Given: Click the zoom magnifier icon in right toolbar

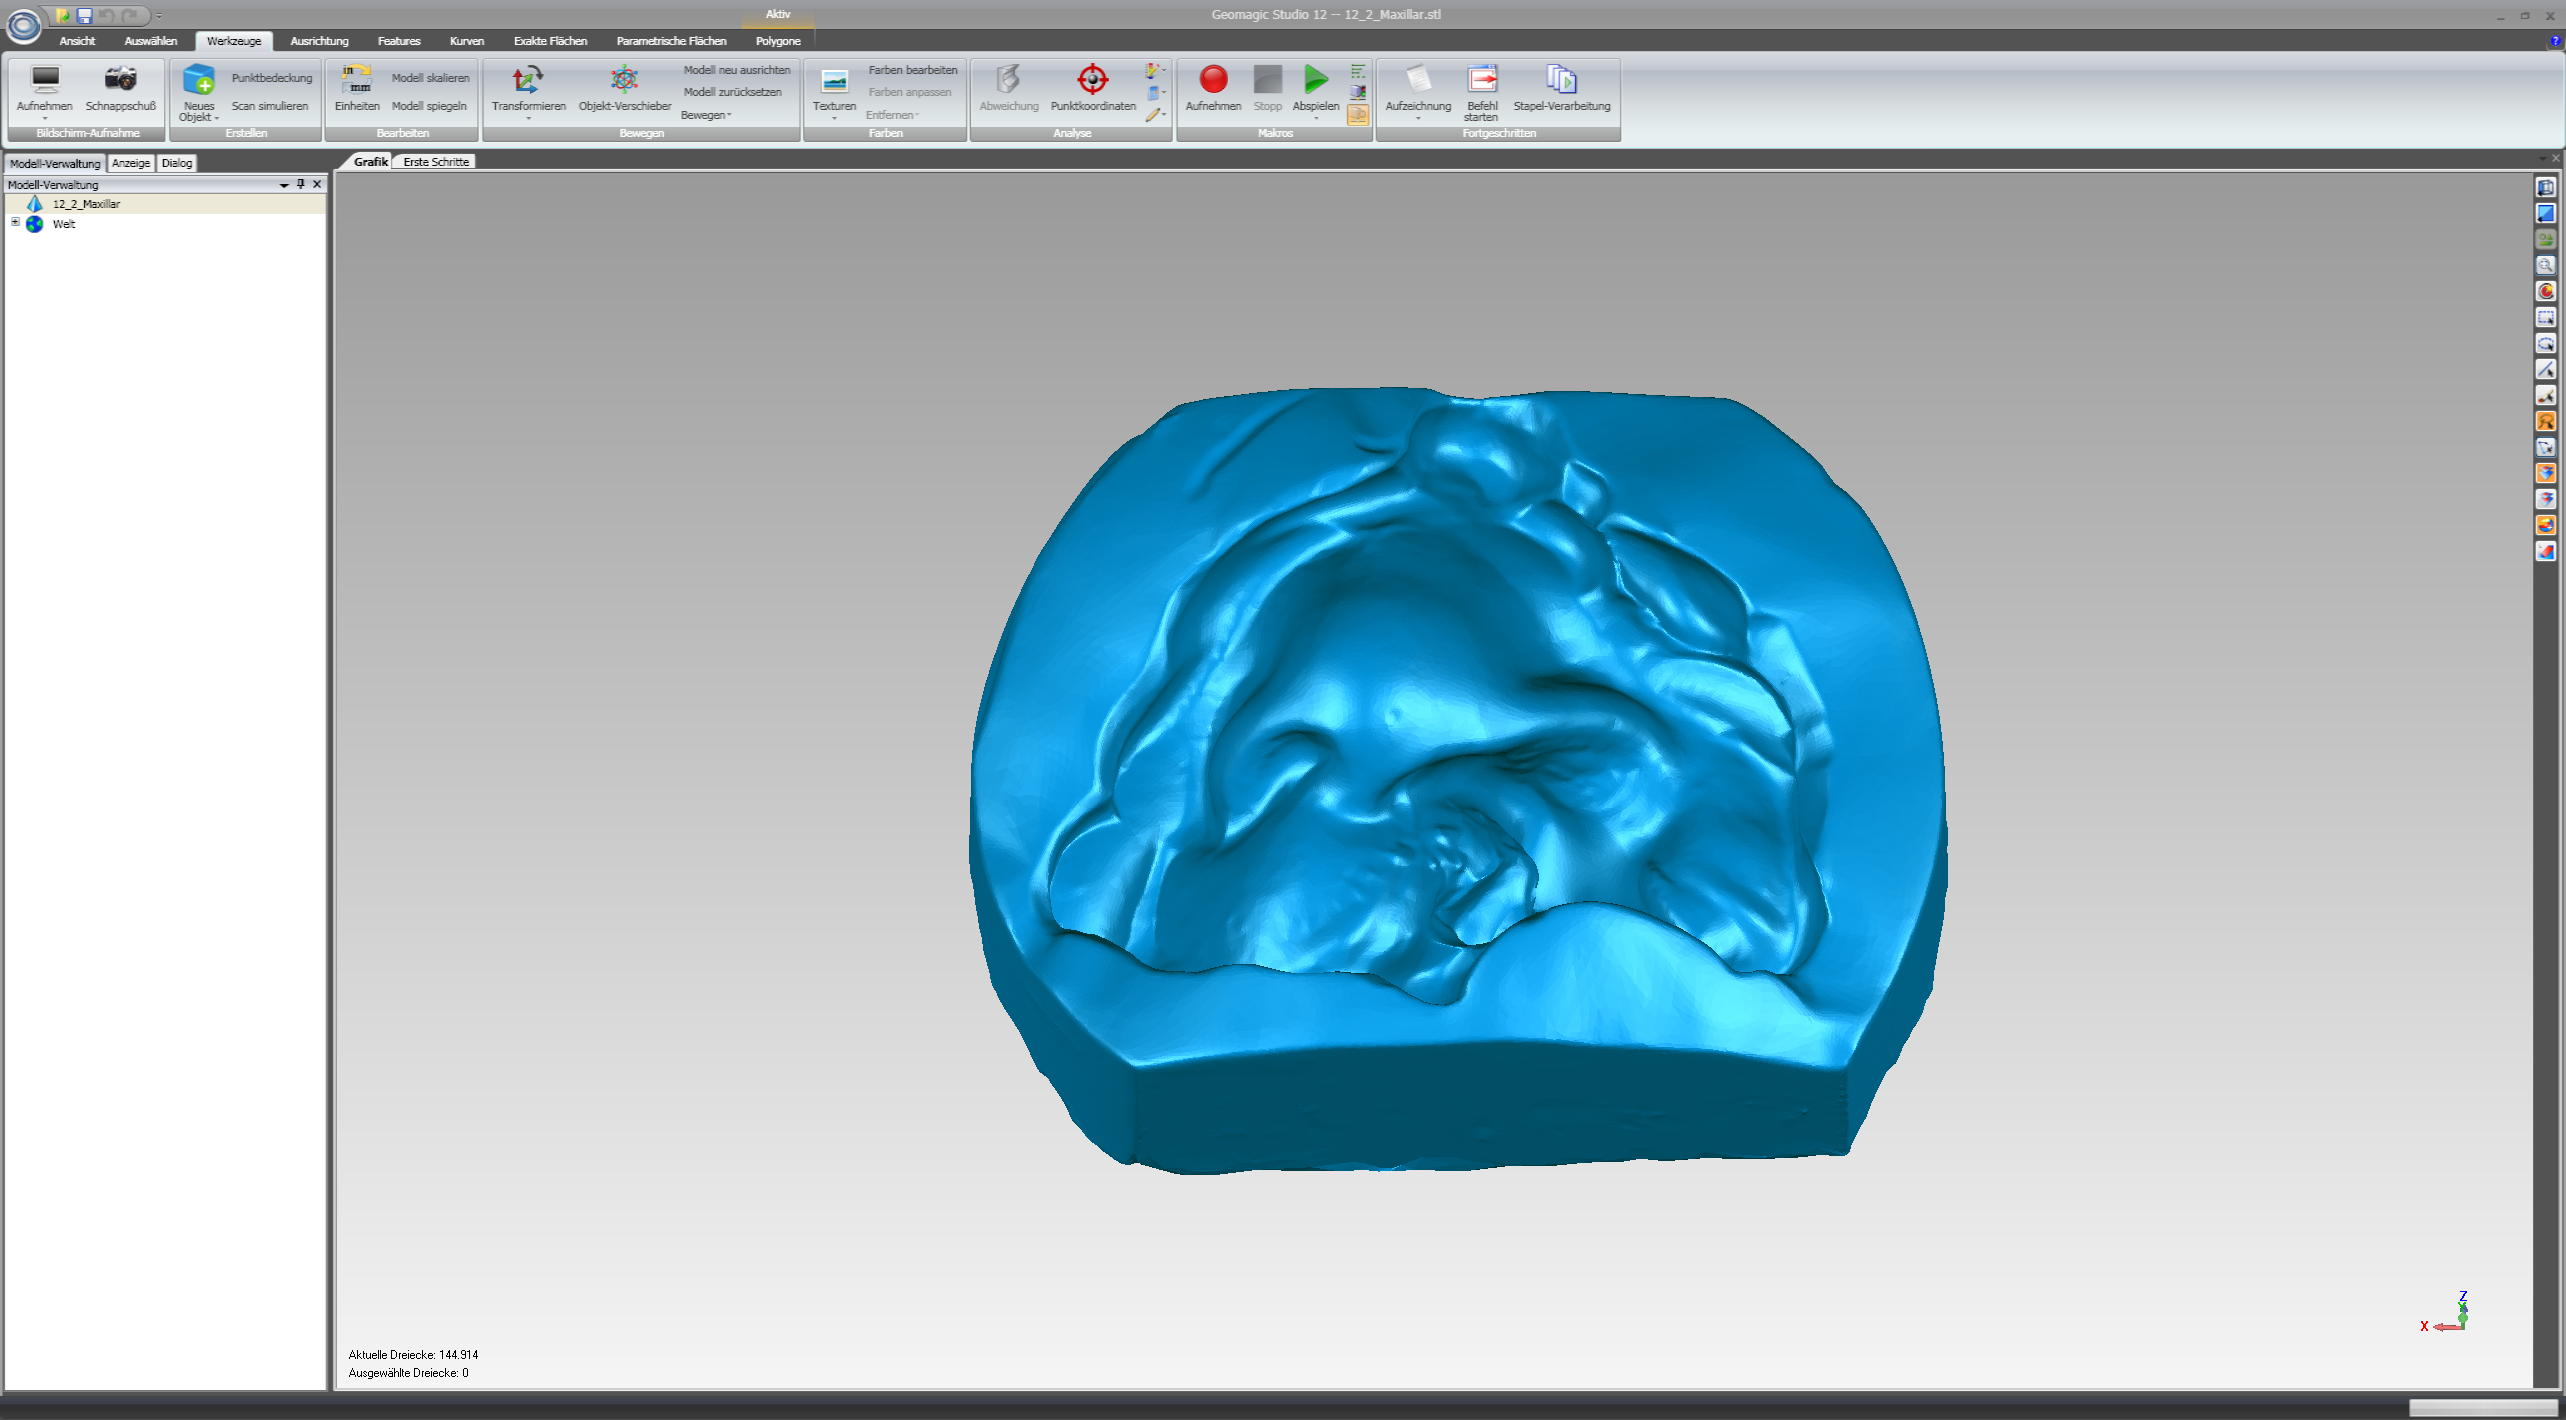Looking at the screenshot, I should click(x=2546, y=265).
